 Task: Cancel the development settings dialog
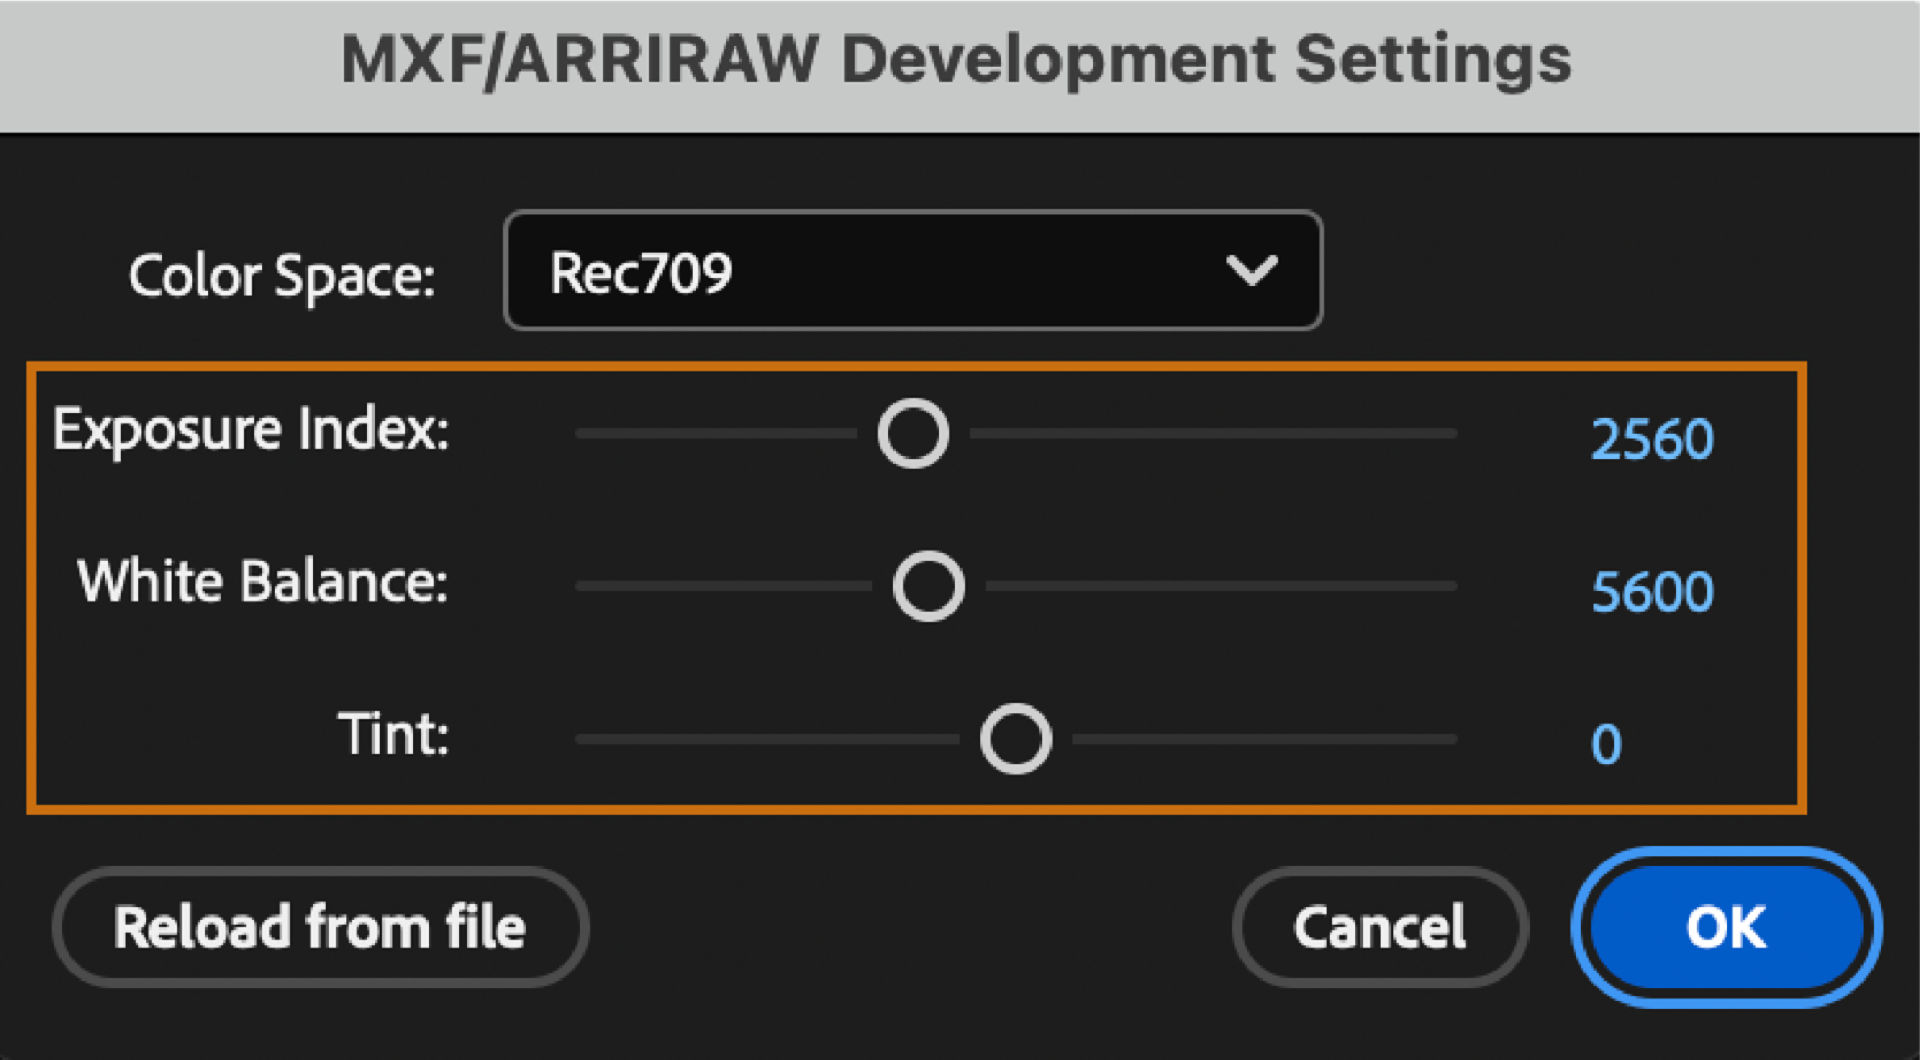click(x=1380, y=927)
